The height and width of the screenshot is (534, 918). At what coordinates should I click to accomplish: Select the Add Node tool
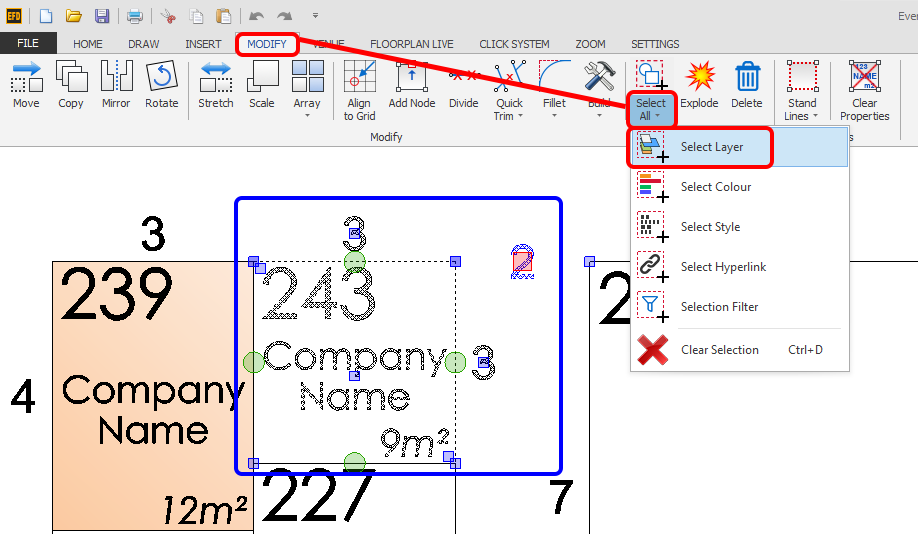(412, 84)
